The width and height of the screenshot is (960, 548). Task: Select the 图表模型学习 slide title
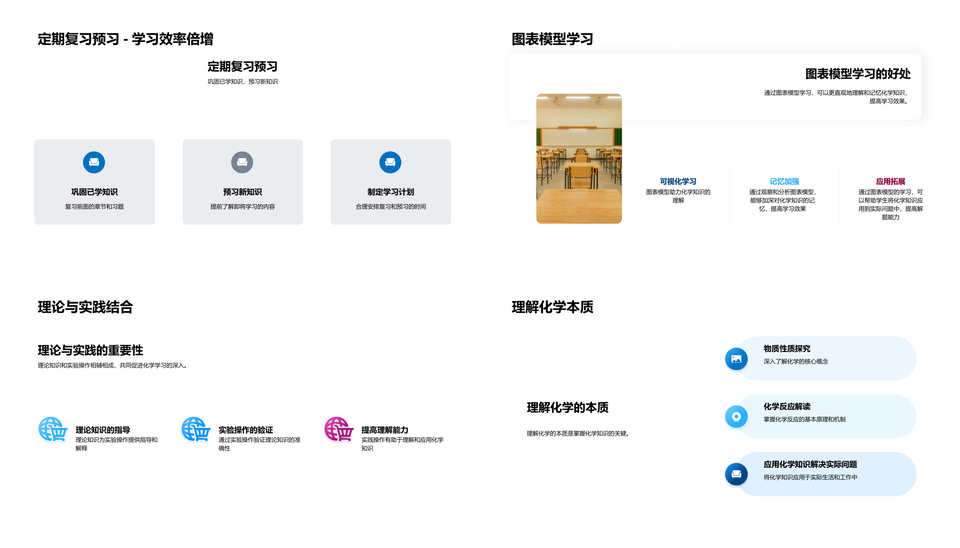pyautogui.click(x=552, y=39)
